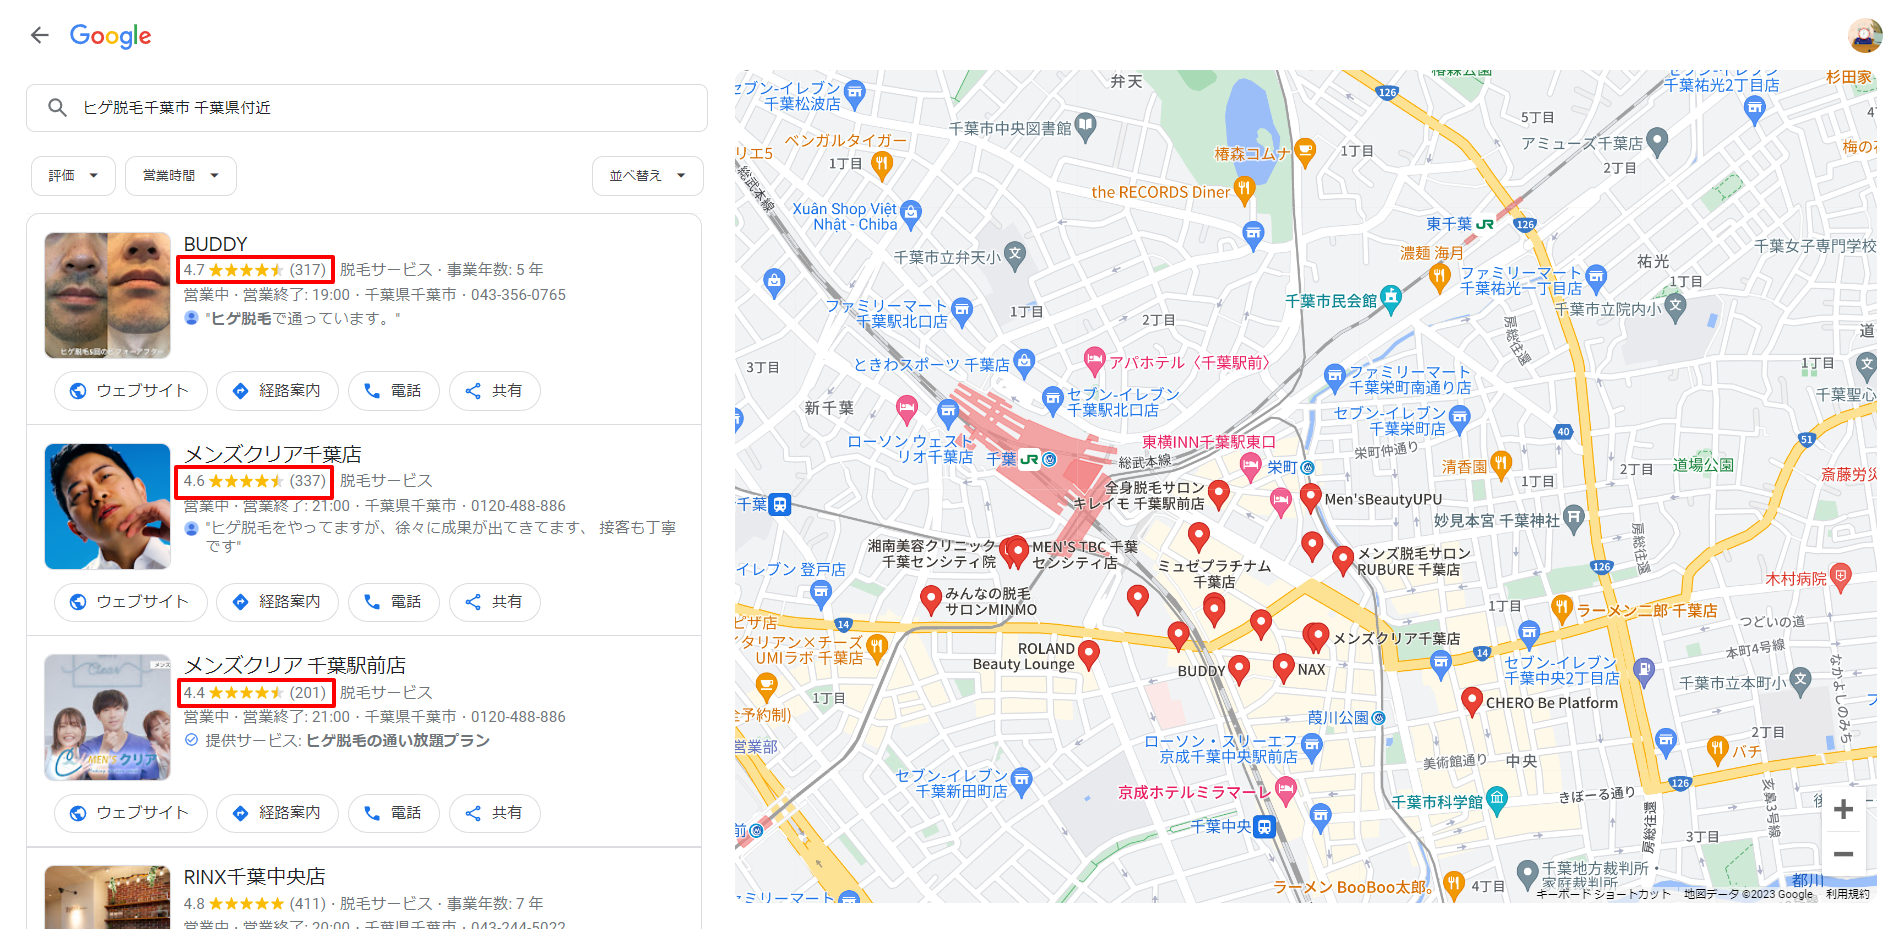Click the 千葉市中央図書館 map marker
This screenshot has height=929, width=1903.
coord(1085,126)
